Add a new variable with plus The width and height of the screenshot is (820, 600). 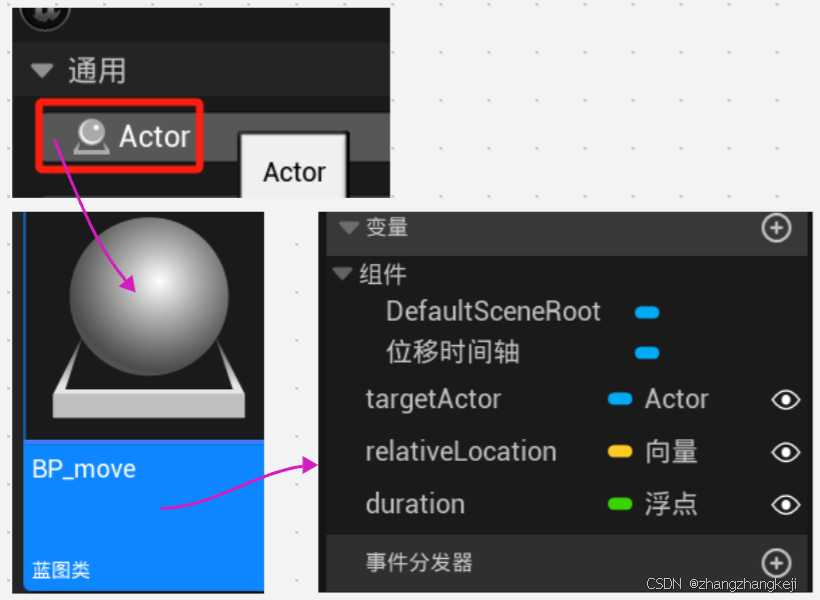tap(776, 228)
